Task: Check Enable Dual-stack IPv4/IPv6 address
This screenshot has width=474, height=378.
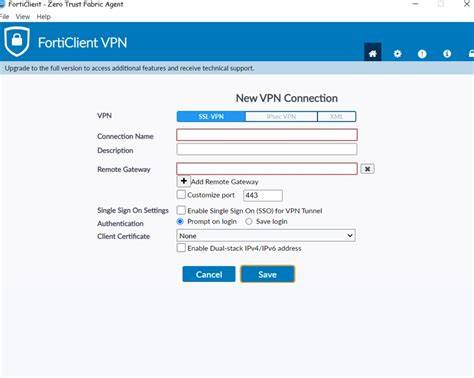Action: pos(181,248)
